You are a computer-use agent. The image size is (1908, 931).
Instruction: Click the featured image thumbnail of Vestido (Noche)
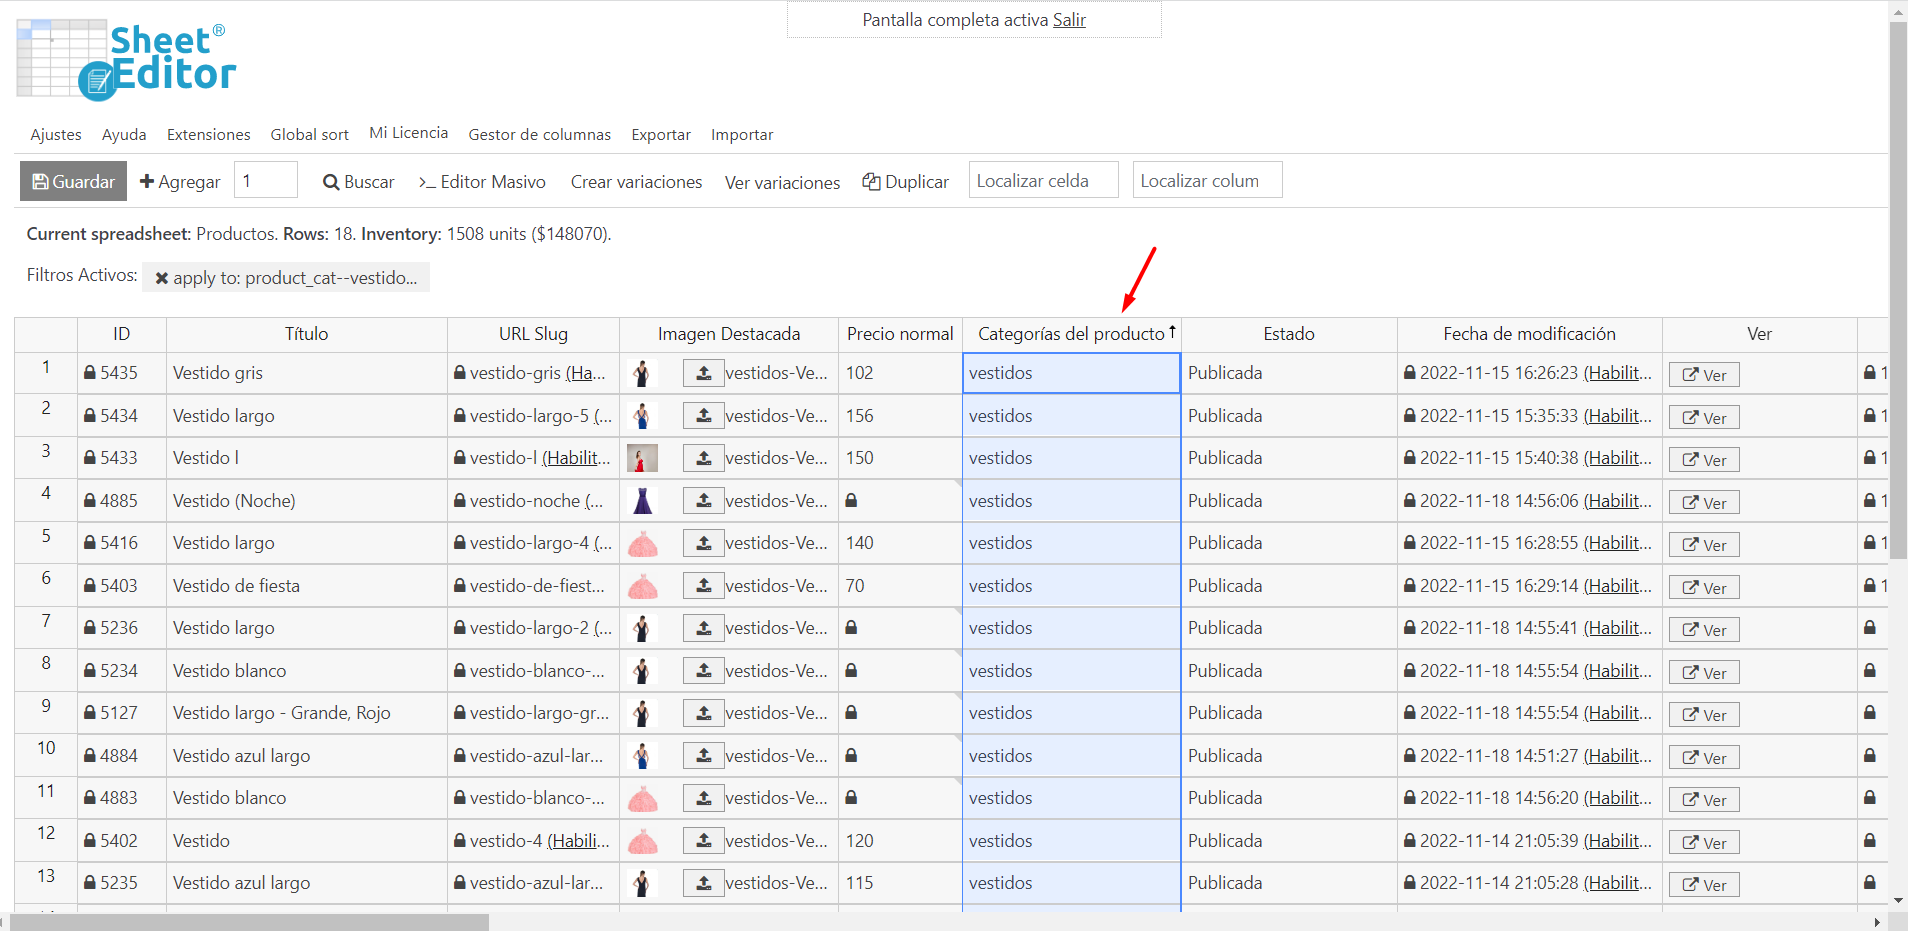(x=642, y=501)
